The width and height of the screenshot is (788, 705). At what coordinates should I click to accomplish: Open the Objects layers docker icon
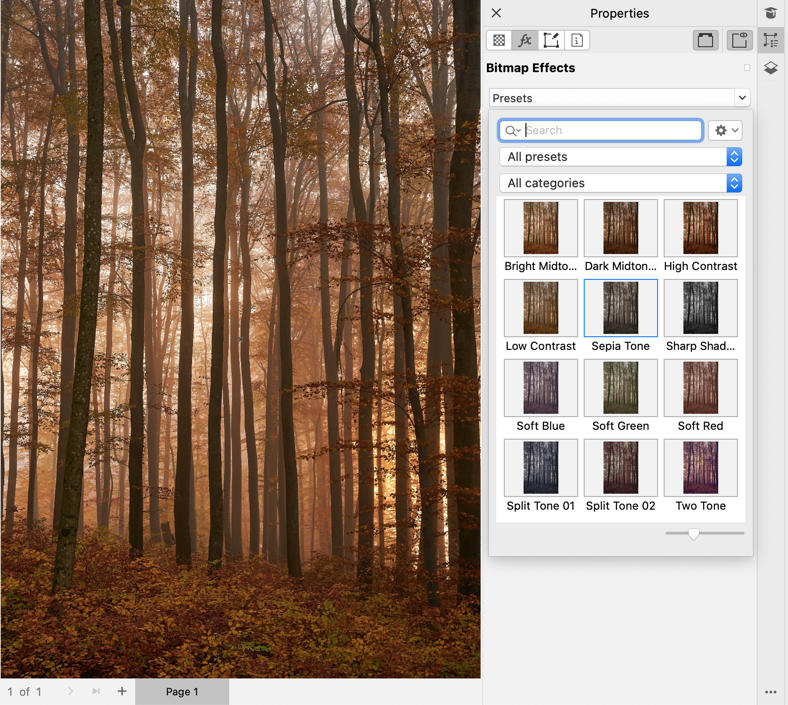[x=771, y=68]
